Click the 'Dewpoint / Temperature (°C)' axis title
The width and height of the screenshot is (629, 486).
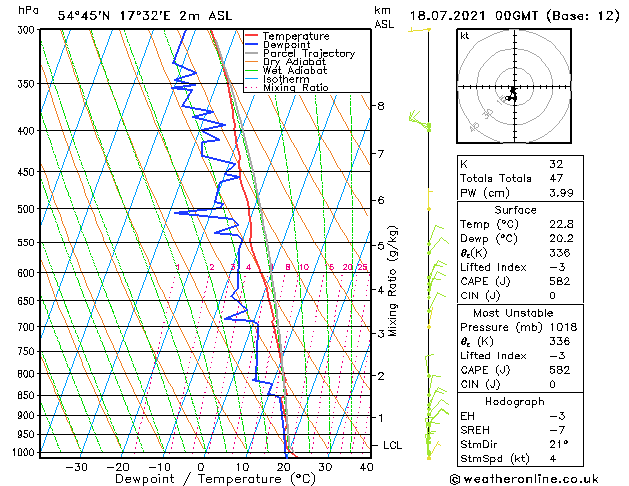point(215,479)
